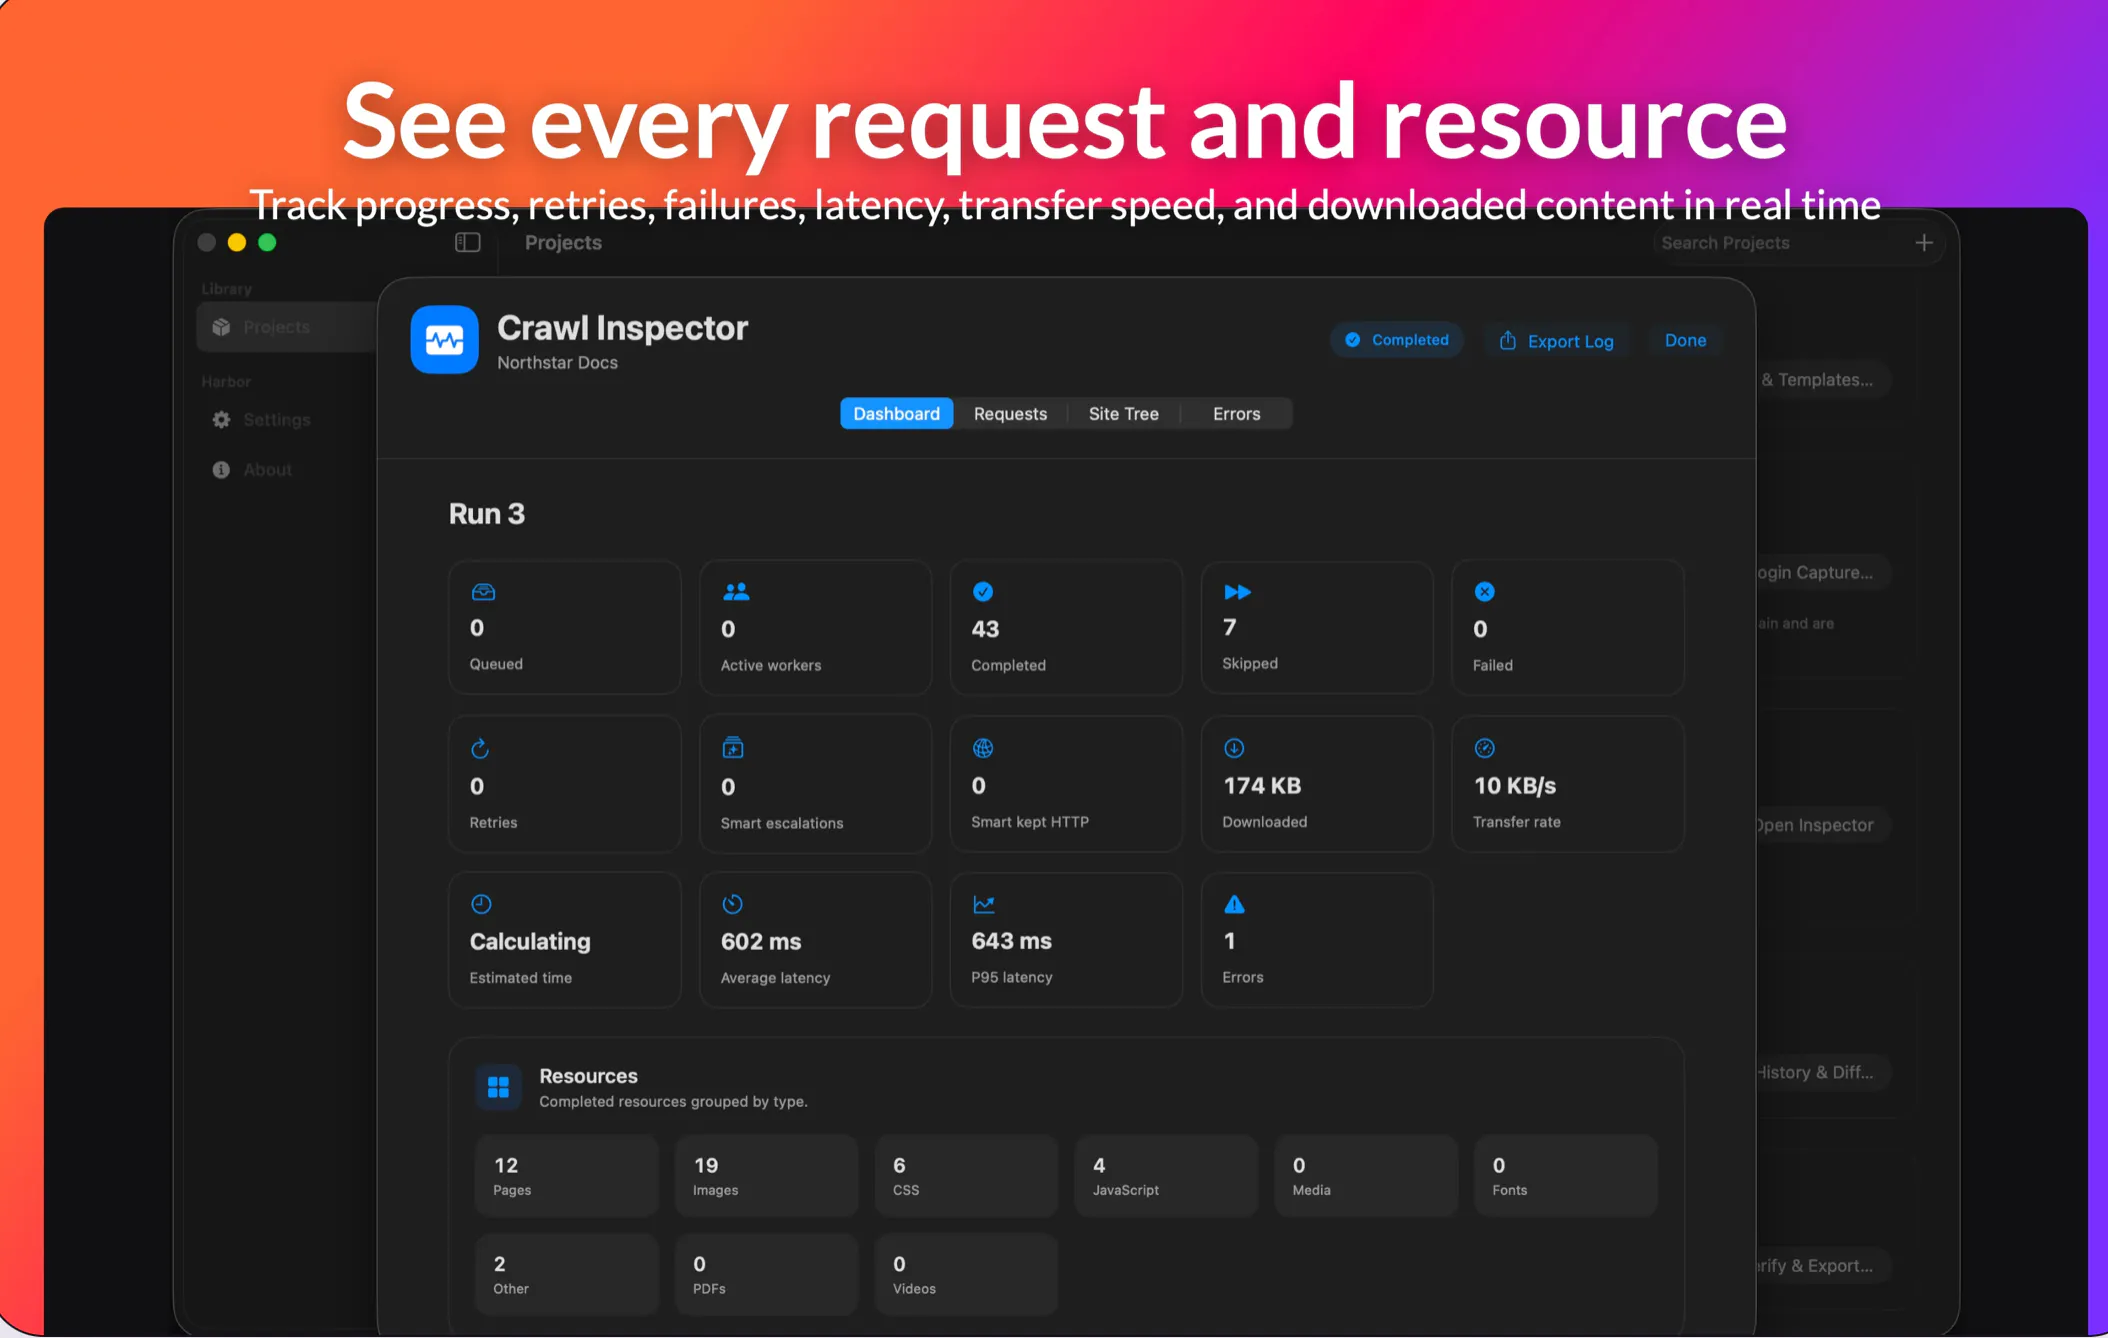The height and width of the screenshot is (1338, 2108).
Task: Click the plus icon to add project
Action: (x=1924, y=243)
